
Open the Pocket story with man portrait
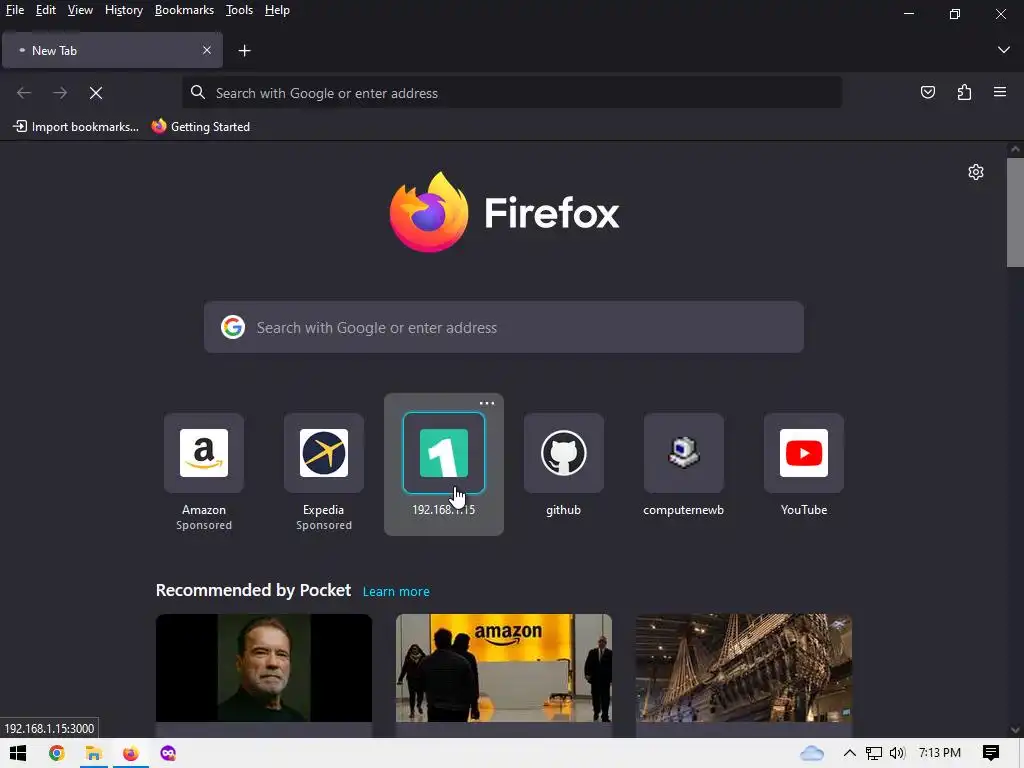[264, 668]
